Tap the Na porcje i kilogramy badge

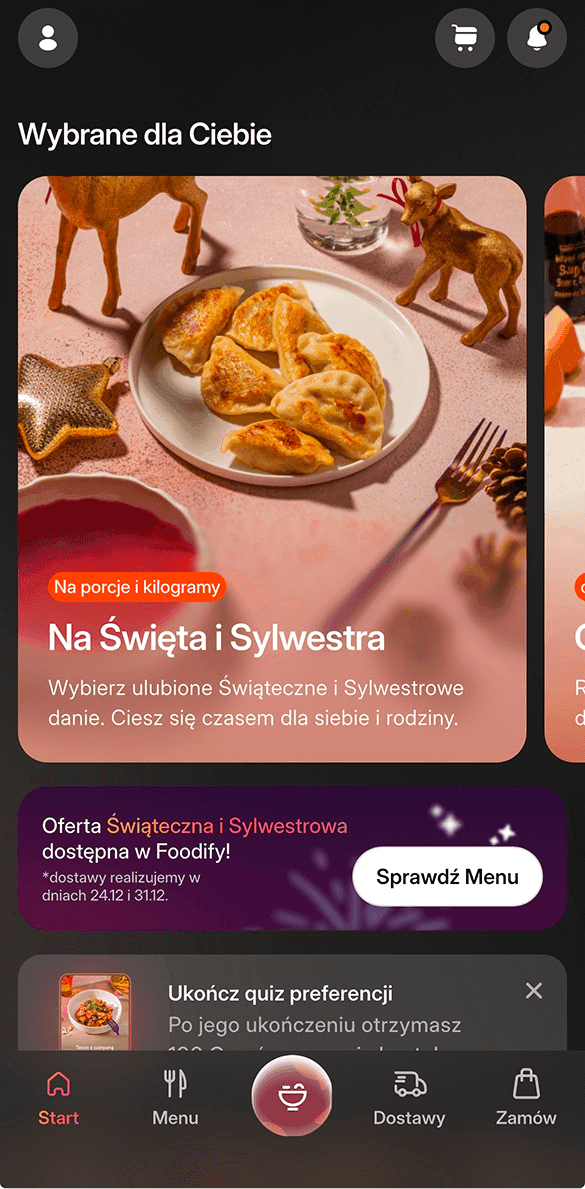coord(137,587)
